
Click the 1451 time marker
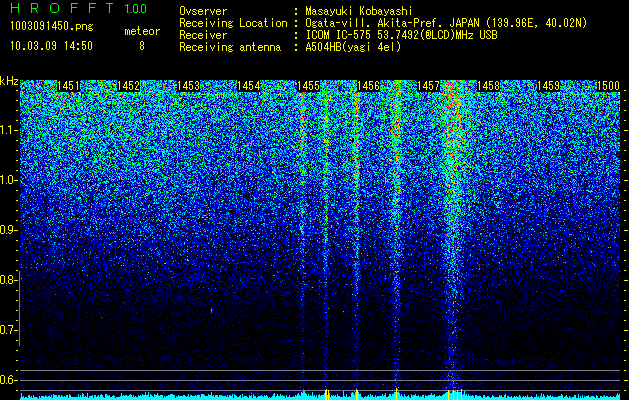68,86
